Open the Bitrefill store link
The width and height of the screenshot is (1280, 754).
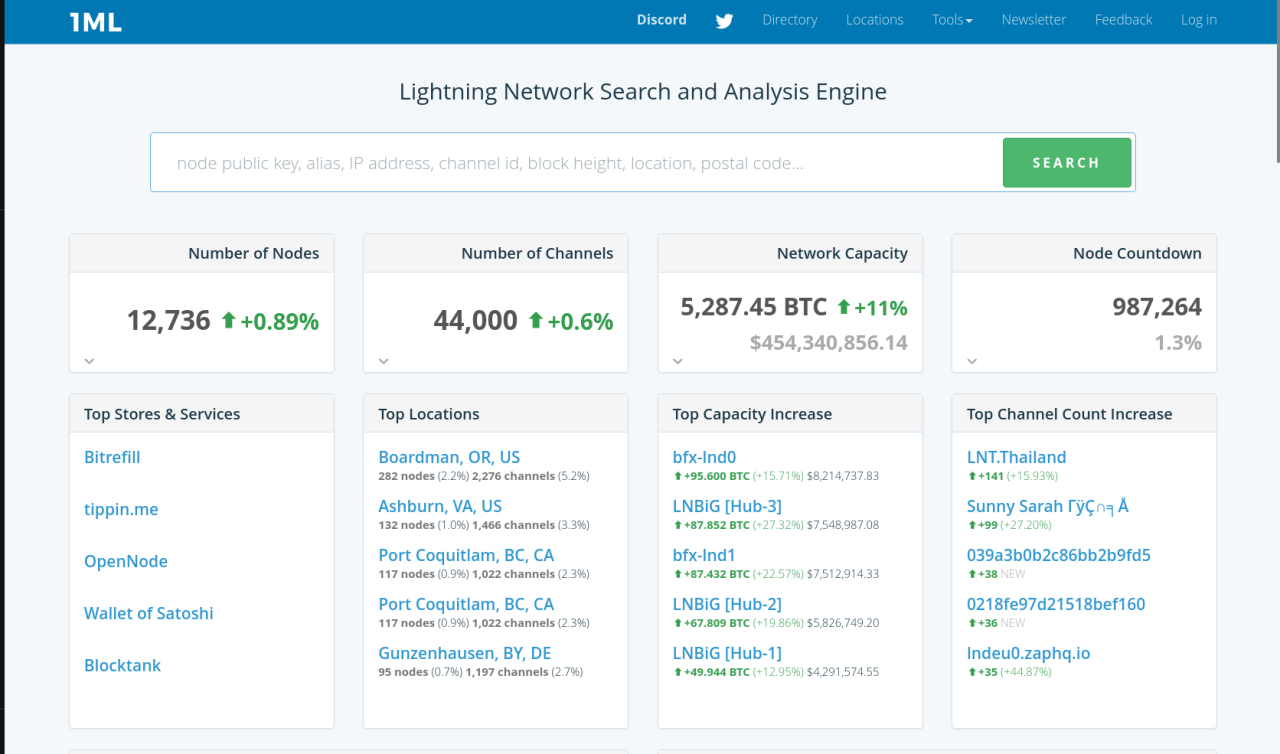[x=112, y=457]
